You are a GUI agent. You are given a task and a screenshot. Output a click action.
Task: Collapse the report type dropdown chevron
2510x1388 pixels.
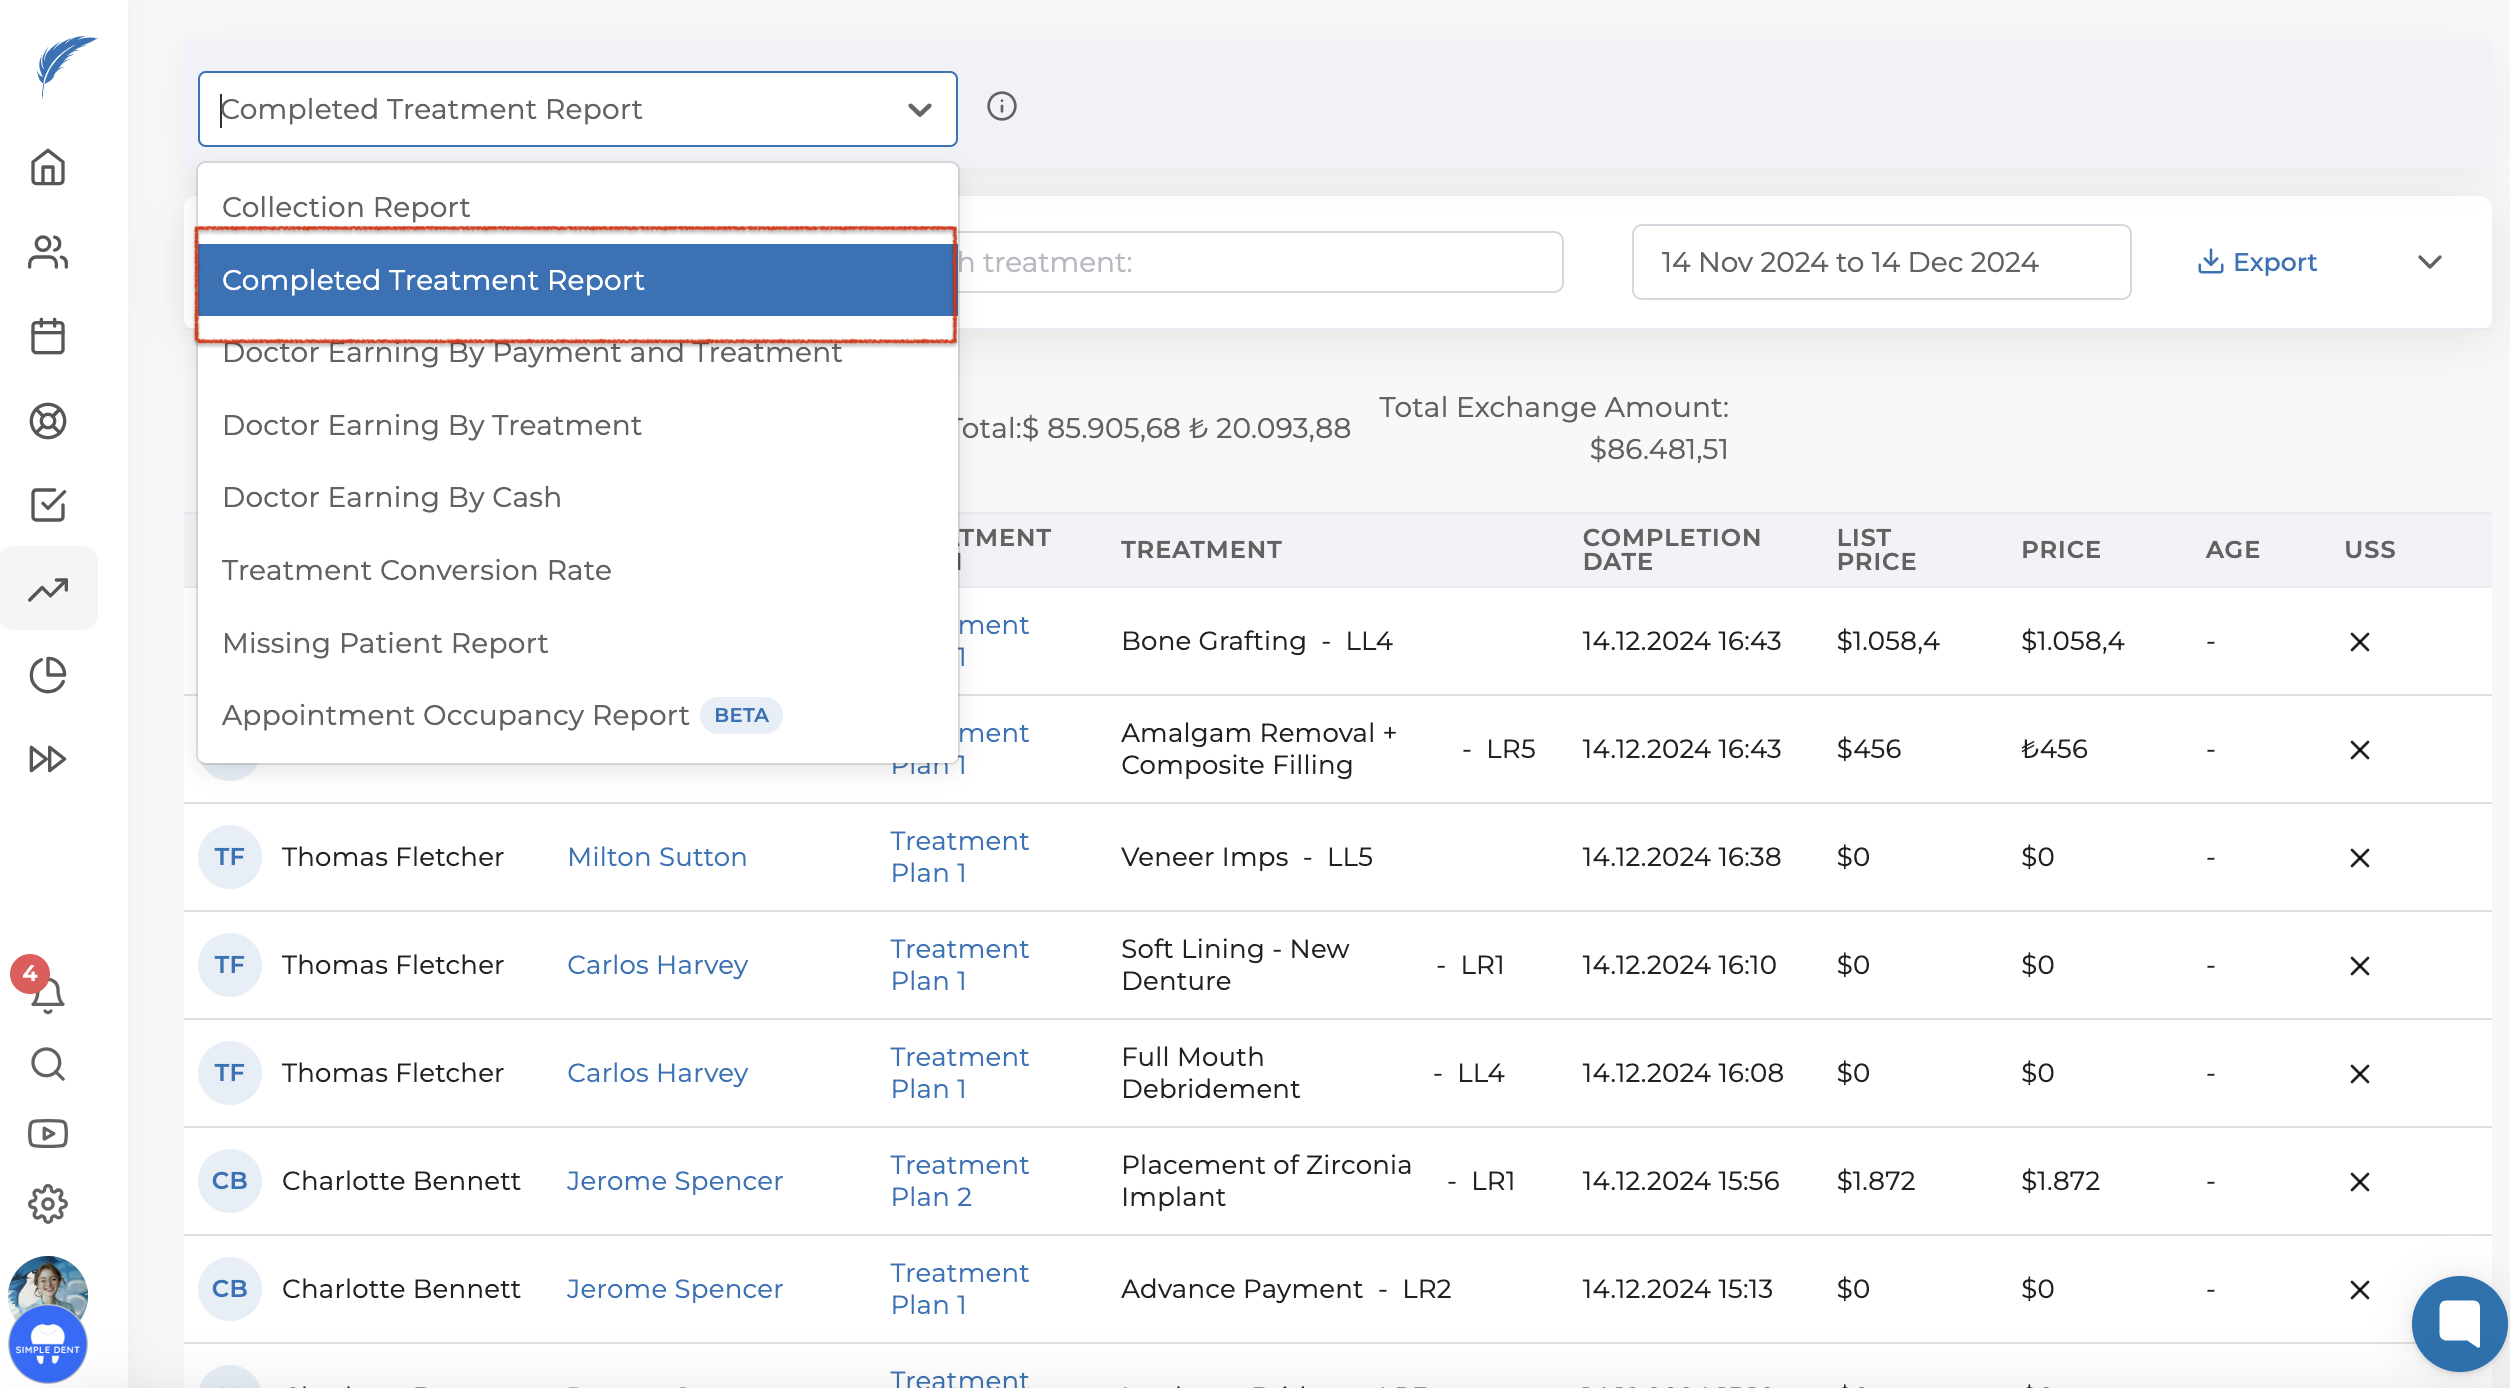tap(919, 109)
